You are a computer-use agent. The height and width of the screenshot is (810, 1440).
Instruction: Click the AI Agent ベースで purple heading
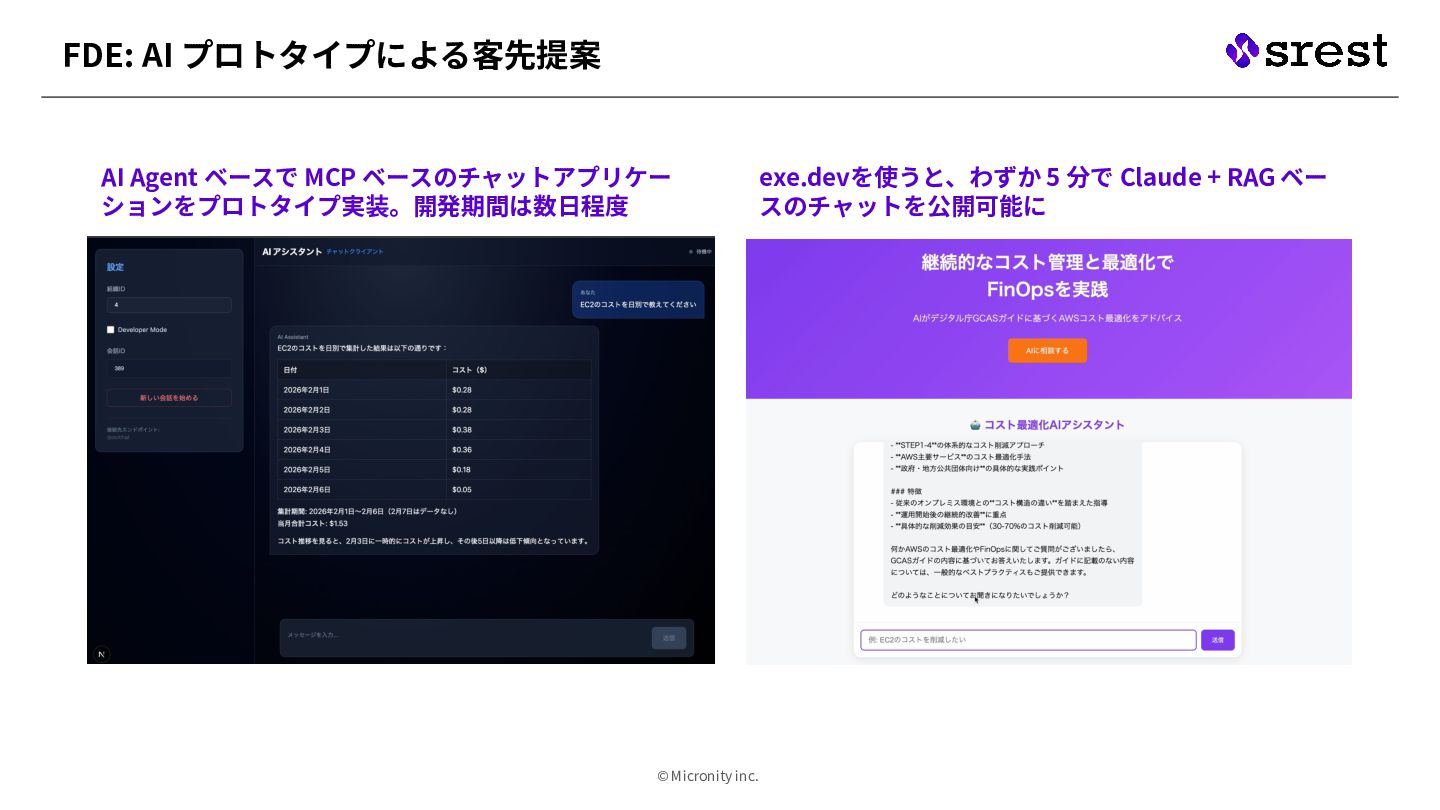[386, 191]
